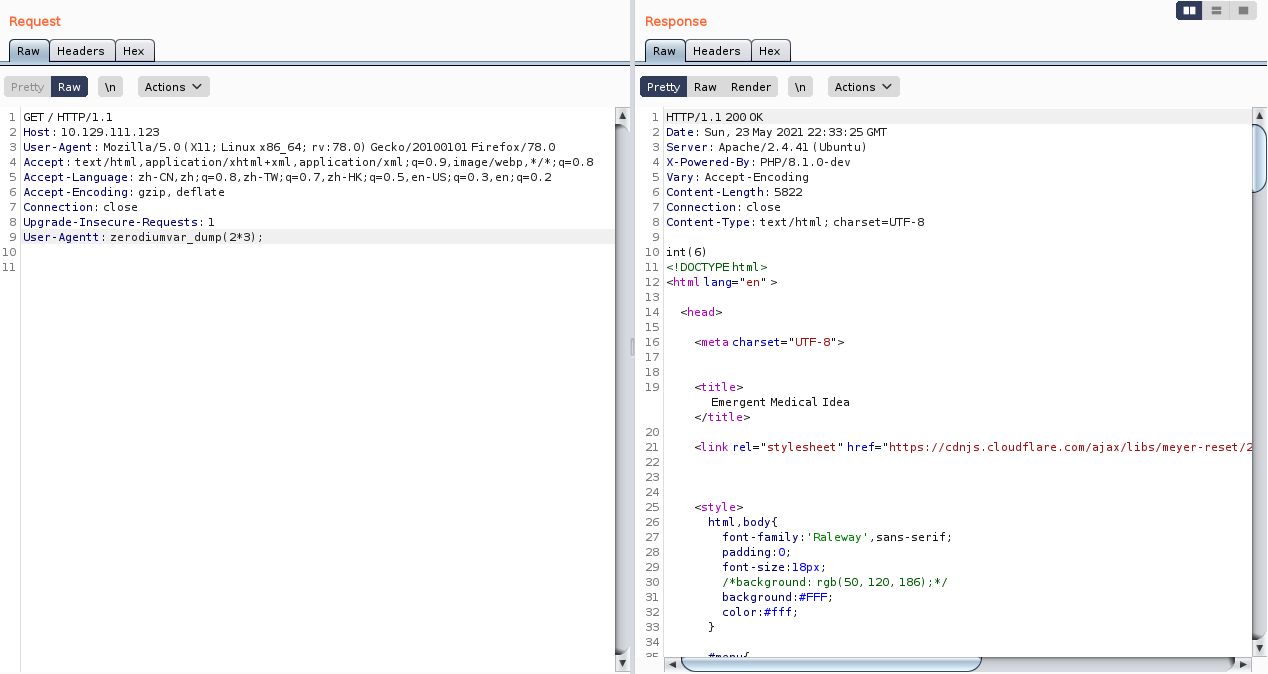The image size is (1268, 674).
Task: Click the Request pane scrollbar down arrow
Action: tap(622, 663)
